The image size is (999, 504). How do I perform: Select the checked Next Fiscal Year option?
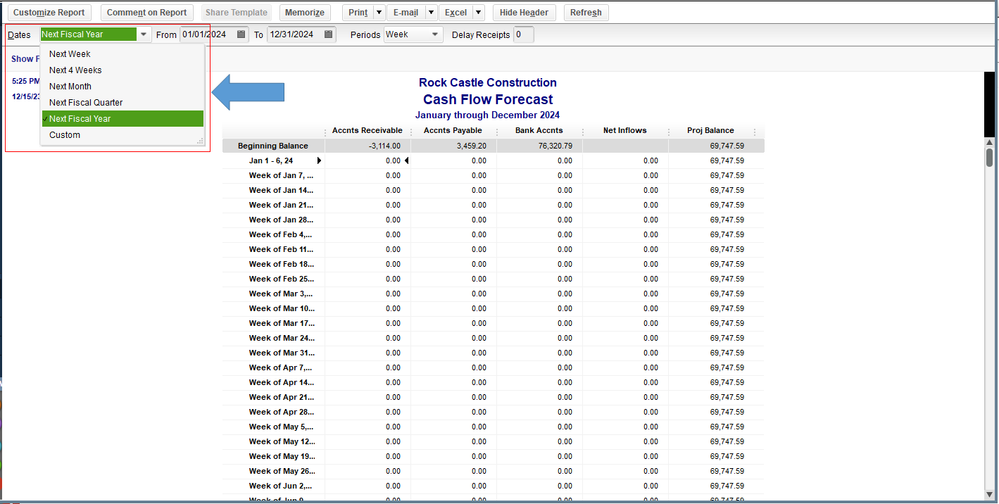tap(122, 119)
